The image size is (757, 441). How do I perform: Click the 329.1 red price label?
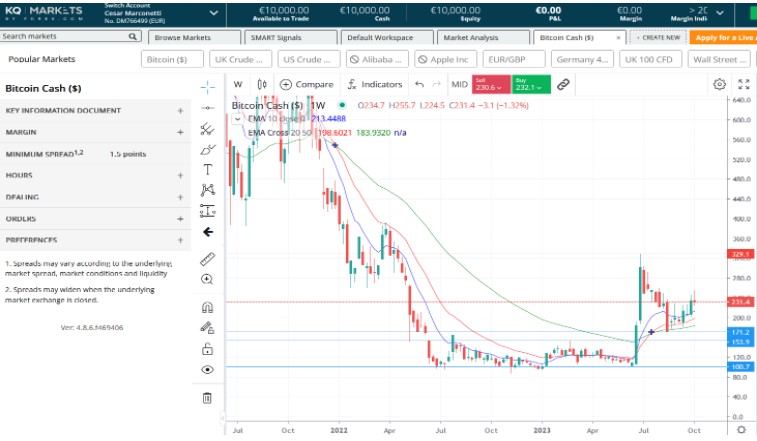click(x=740, y=254)
